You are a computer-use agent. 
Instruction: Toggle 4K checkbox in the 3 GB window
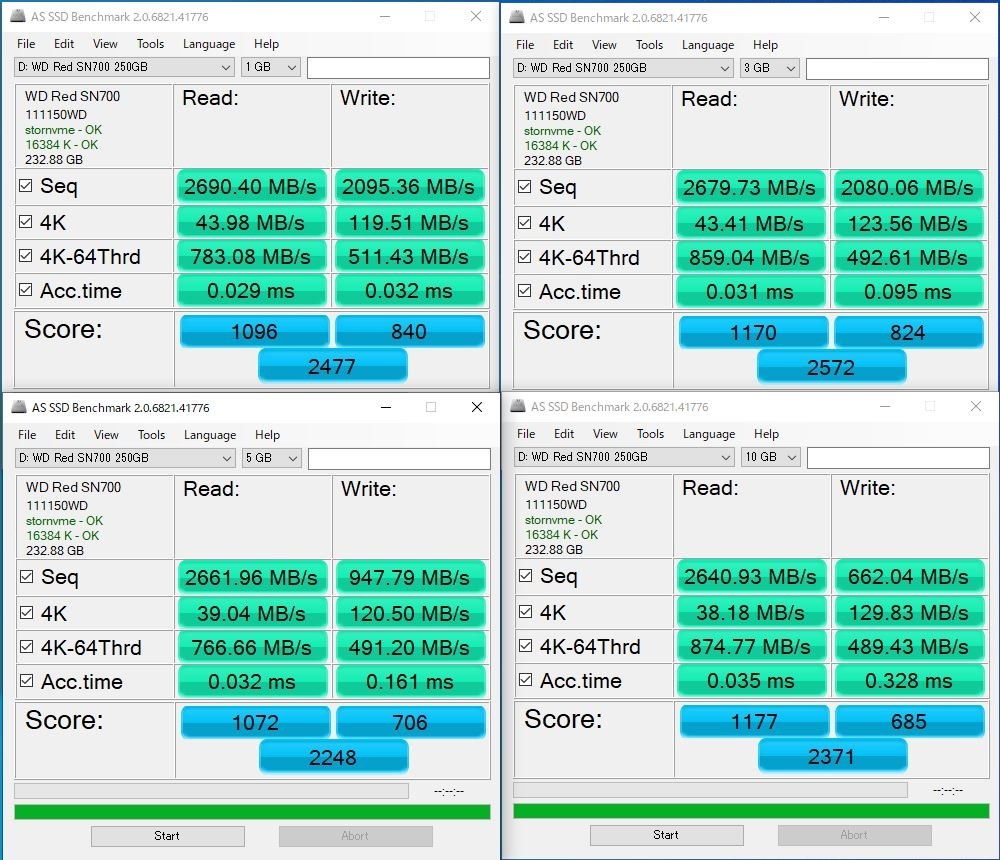pos(524,223)
